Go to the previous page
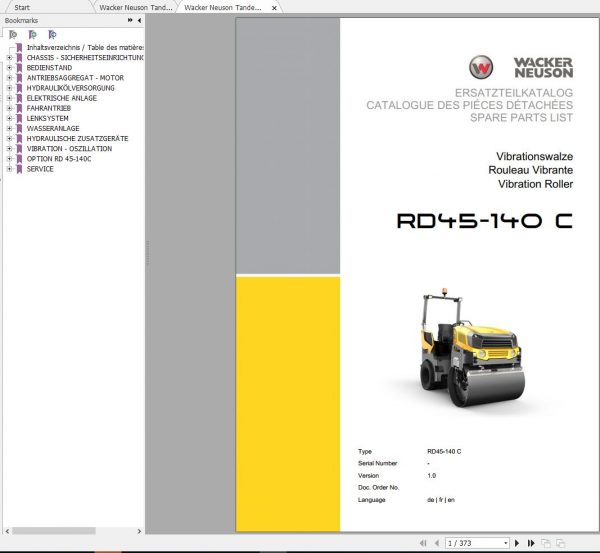This screenshot has height=553, width=600. (437, 543)
